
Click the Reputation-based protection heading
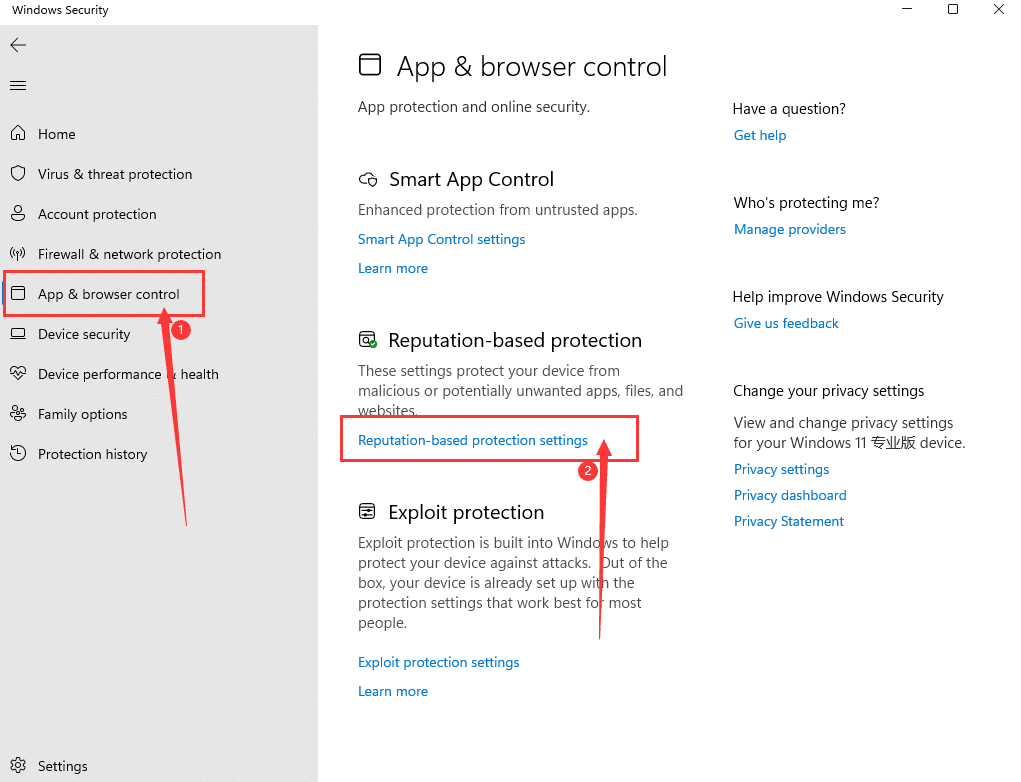click(x=515, y=341)
